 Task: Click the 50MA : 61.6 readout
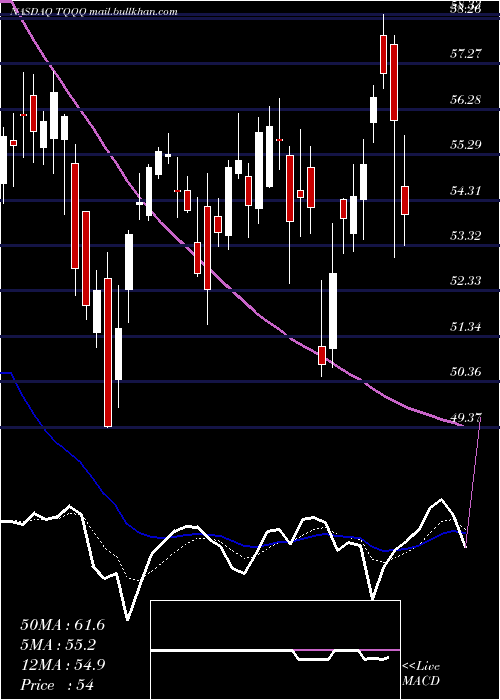tap(62, 625)
